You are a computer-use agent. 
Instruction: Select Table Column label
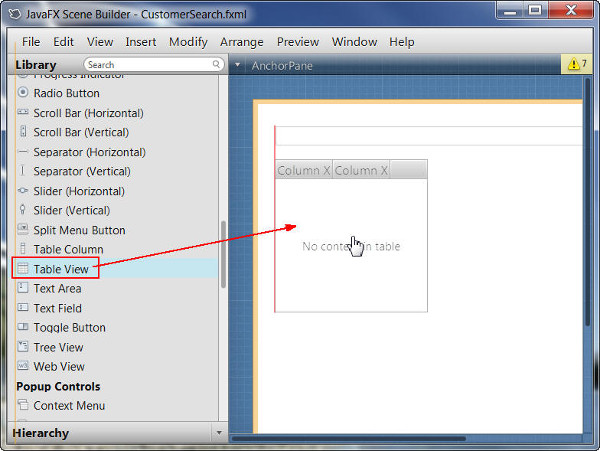pos(68,249)
